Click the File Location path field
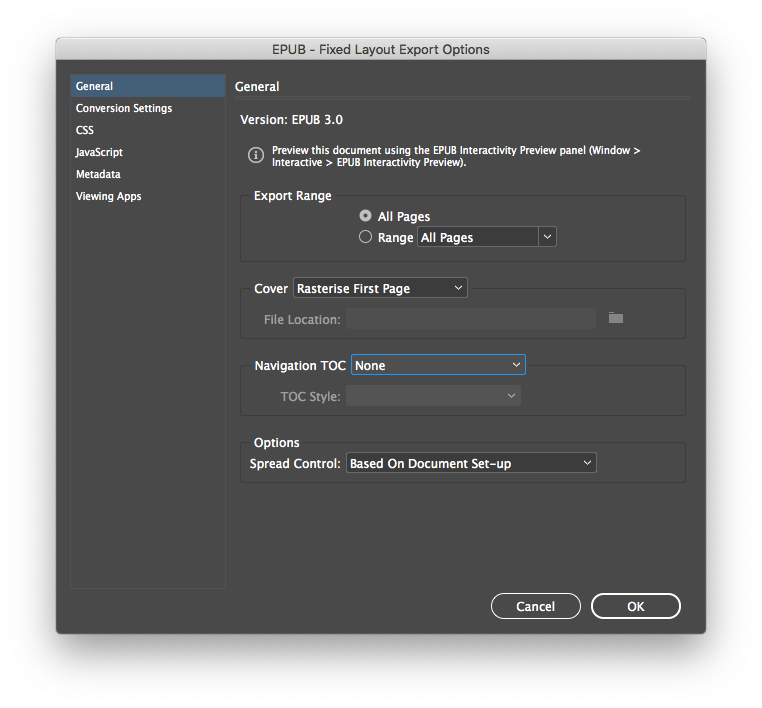The image size is (762, 708). (471, 319)
